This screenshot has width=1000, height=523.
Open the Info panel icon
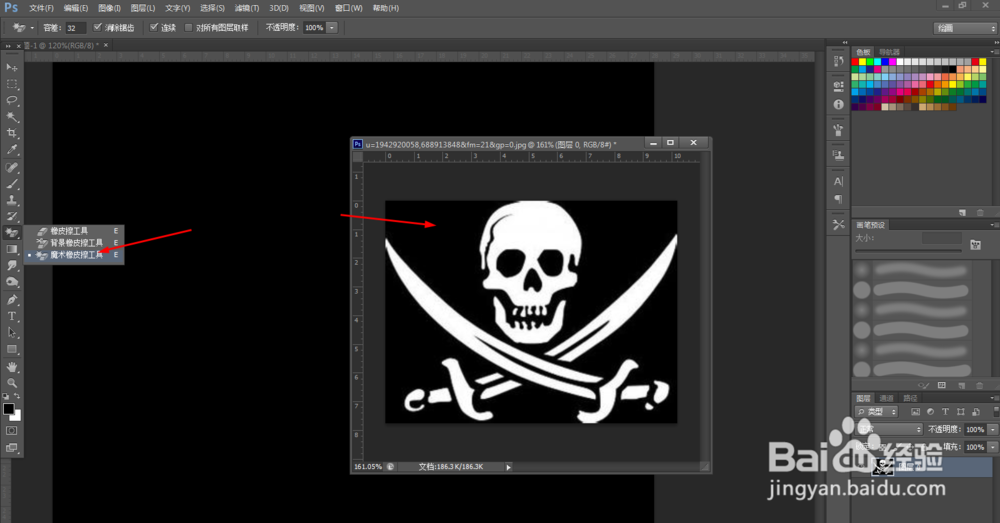(838, 104)
